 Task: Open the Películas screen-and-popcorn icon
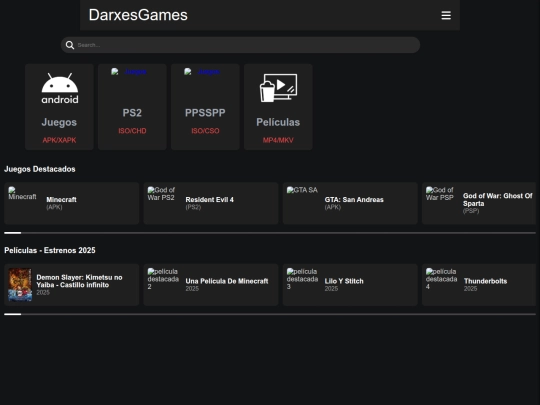(x=278, y=88)
